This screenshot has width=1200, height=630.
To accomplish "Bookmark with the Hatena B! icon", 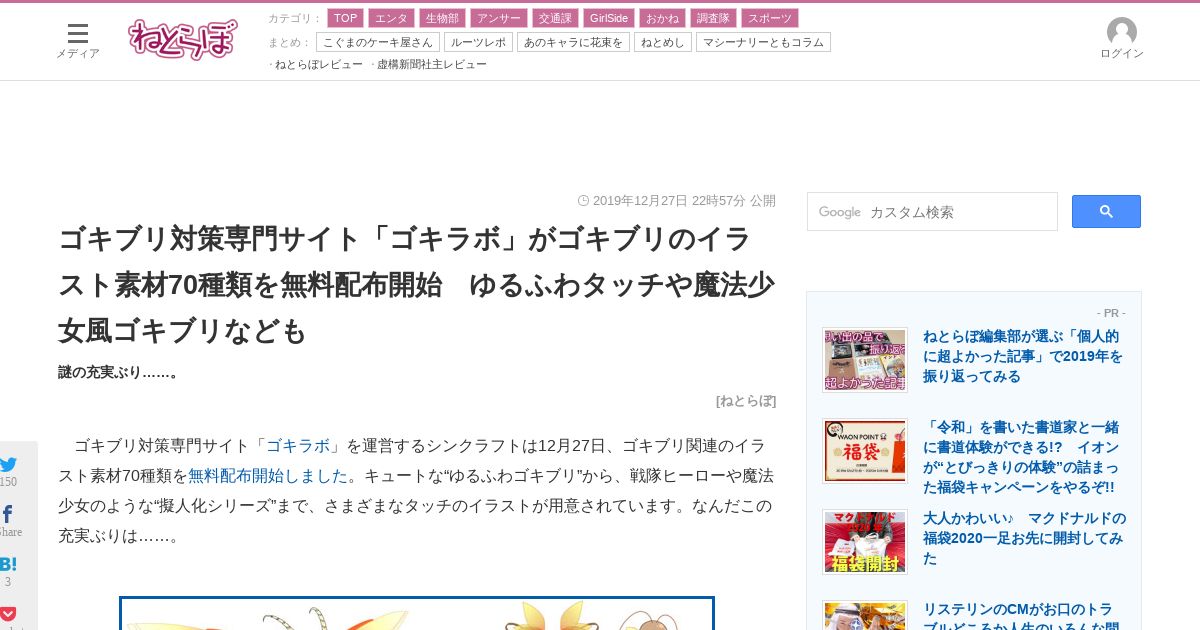I will tap(8, 564).
